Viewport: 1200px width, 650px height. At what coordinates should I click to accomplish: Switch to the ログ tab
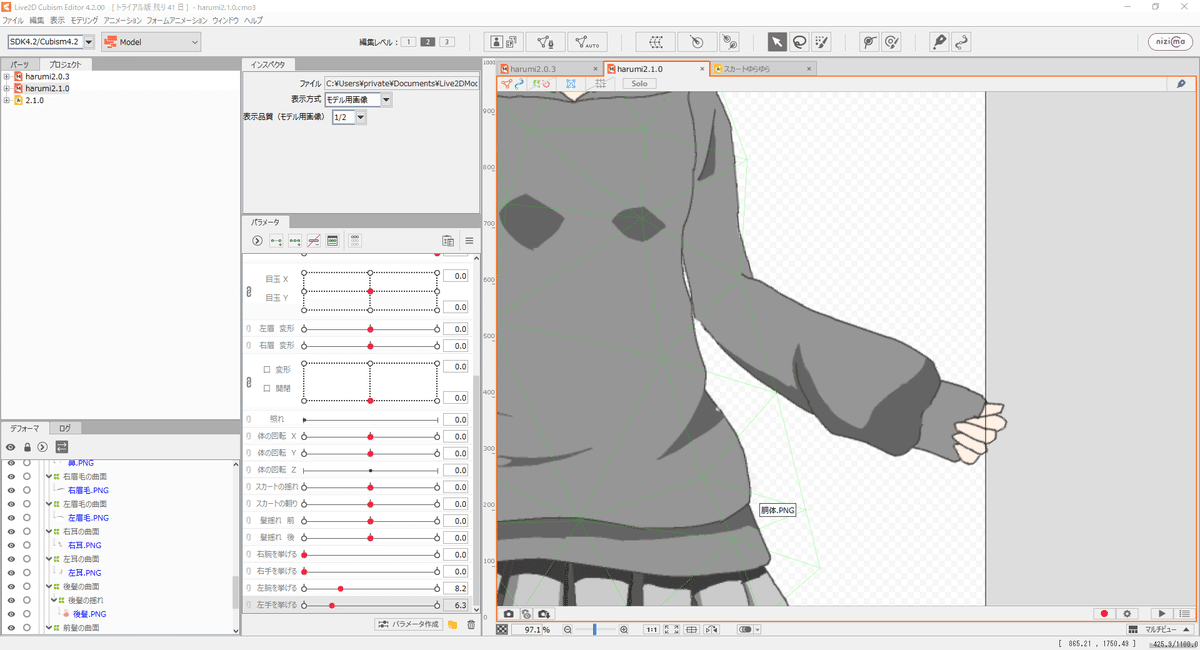coord(64,427)
